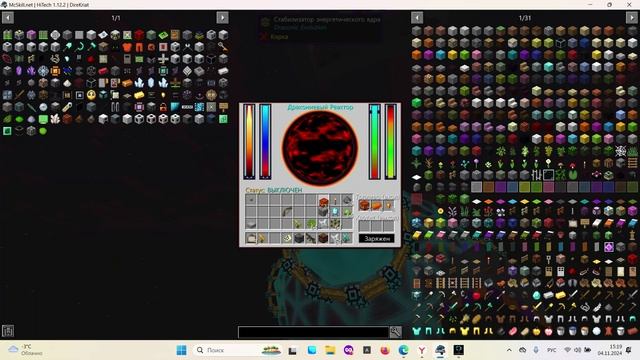Screen dimensions: 640x360
Task: Pick the orange padlock item in bookmarks
Action: [x=163, y=107]
